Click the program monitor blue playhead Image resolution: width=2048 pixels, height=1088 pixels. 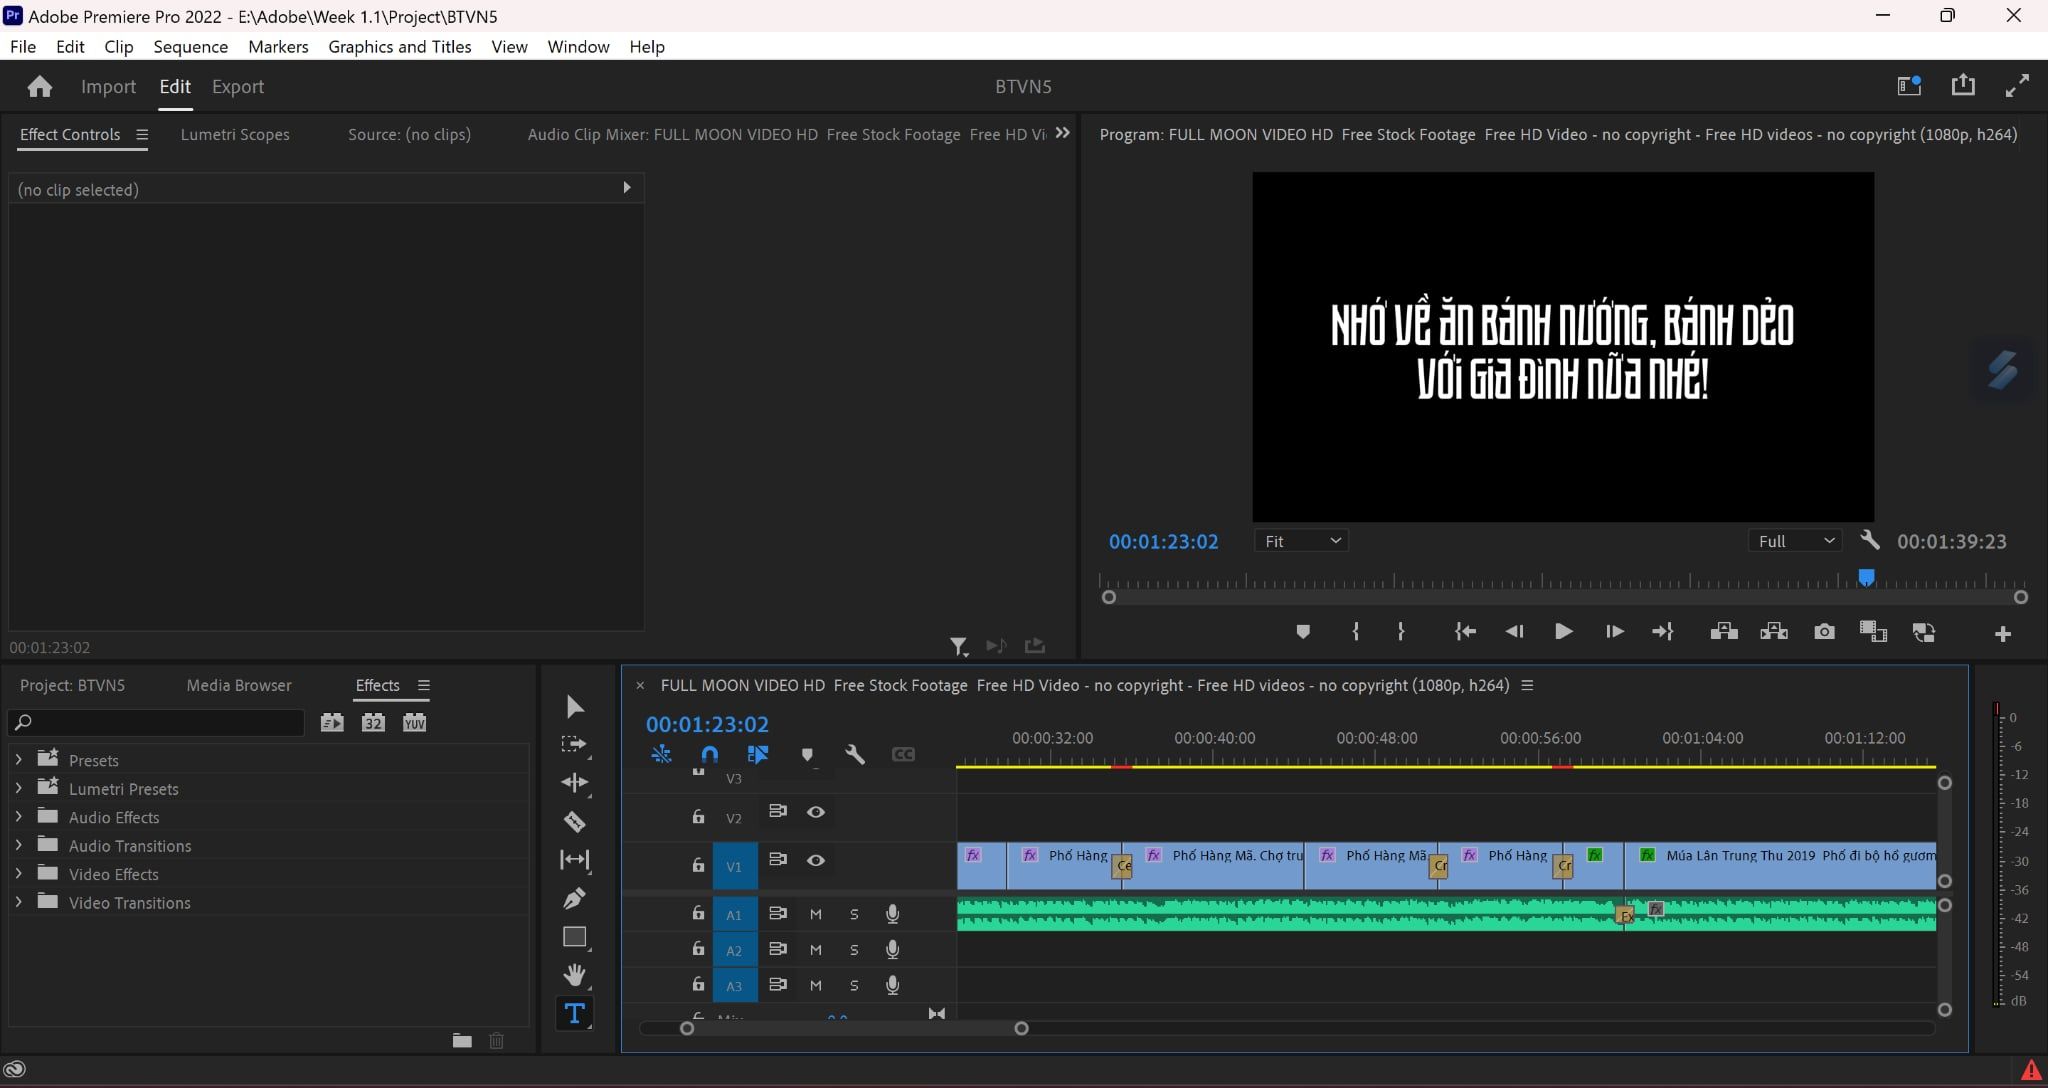pyautogui.click(x=1866, y=577)
